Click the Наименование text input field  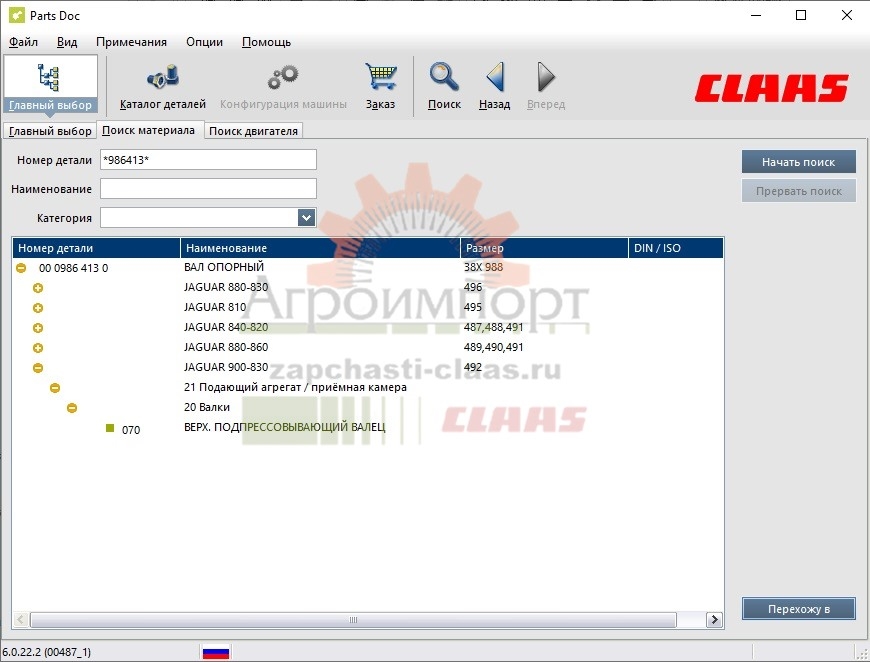coord(208,189)
